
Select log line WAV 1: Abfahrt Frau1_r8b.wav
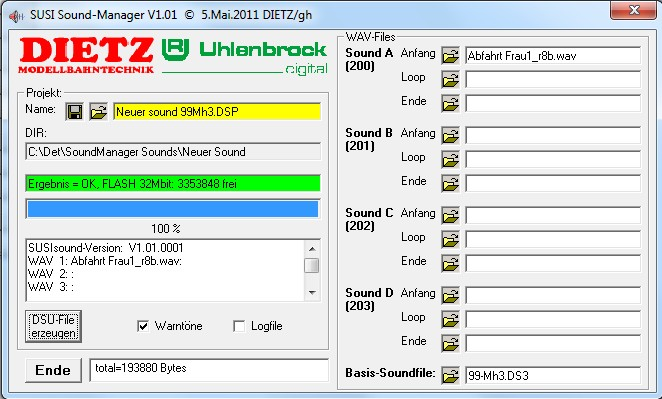(105, 261)
